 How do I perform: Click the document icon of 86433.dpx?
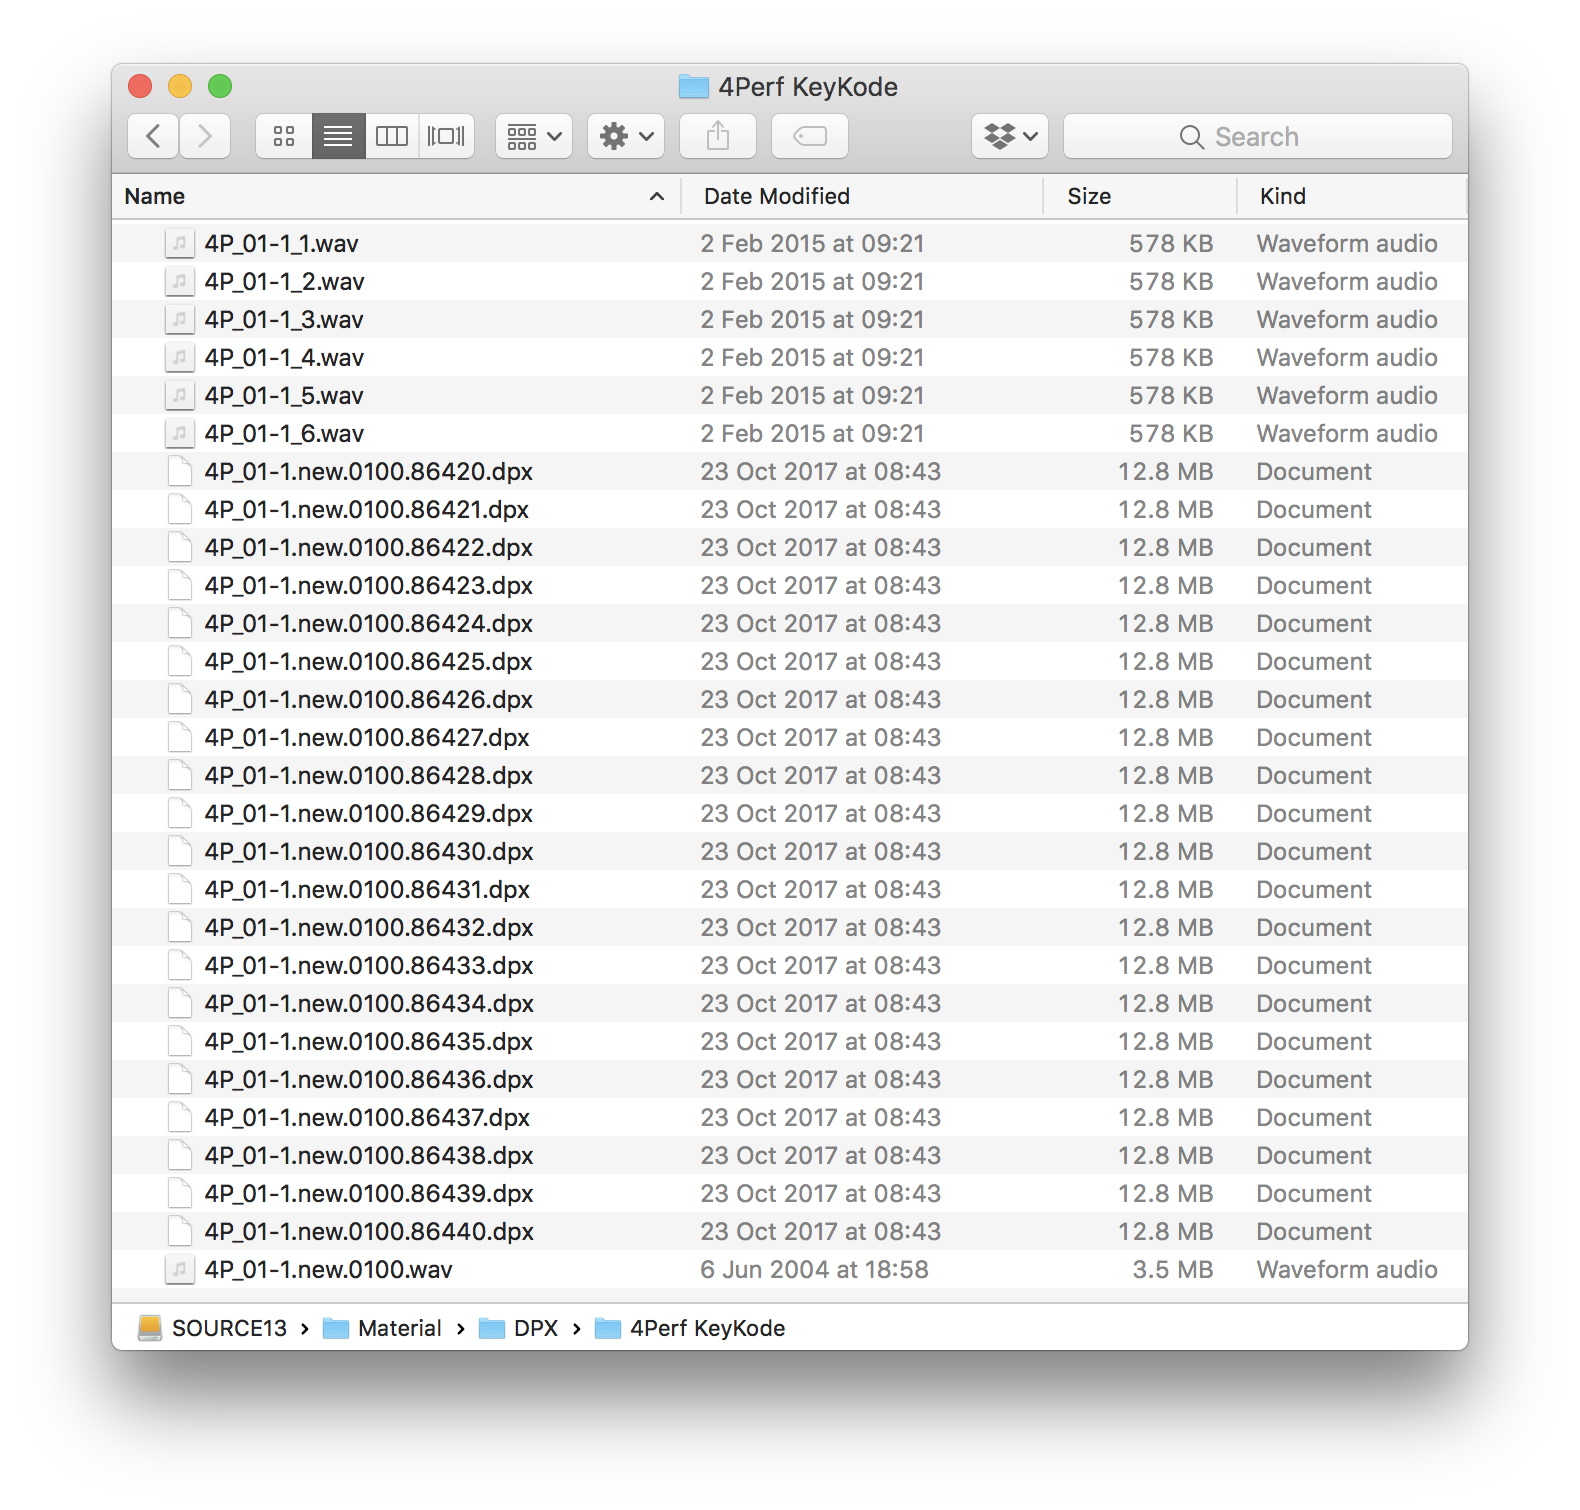(x=180, y=965)
